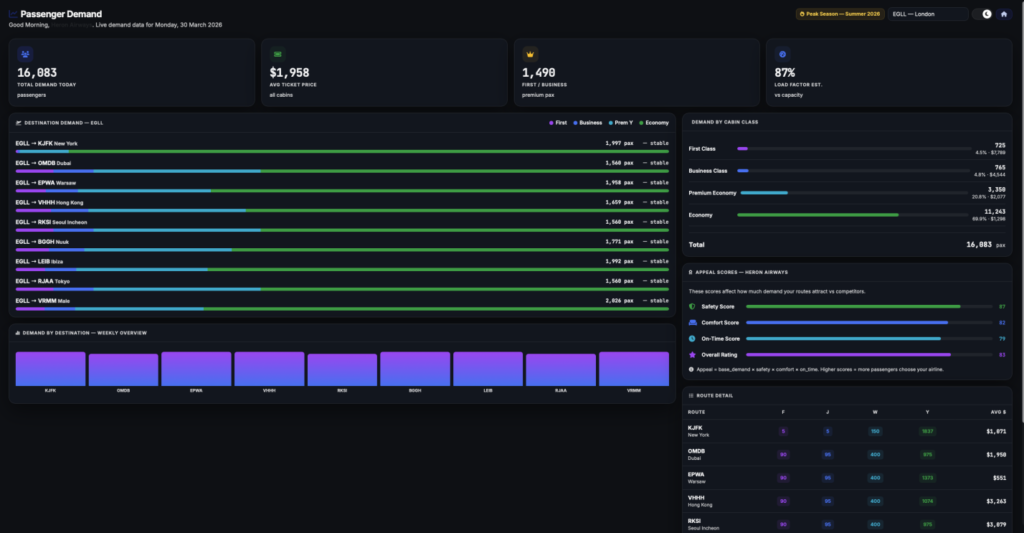Toggle the Economy legend item
Viewport: 1024px width, 533px height.
click(x=654, y=122)
